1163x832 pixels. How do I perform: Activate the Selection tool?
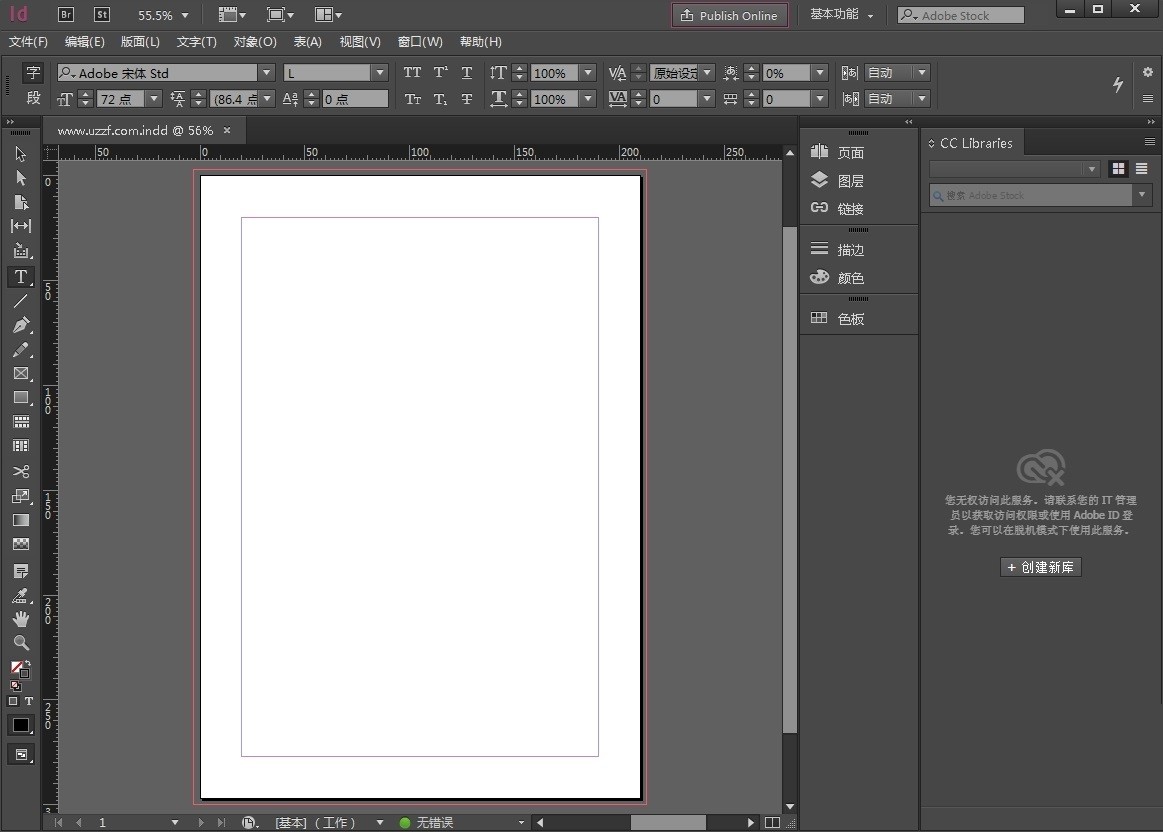pos(21,153)
